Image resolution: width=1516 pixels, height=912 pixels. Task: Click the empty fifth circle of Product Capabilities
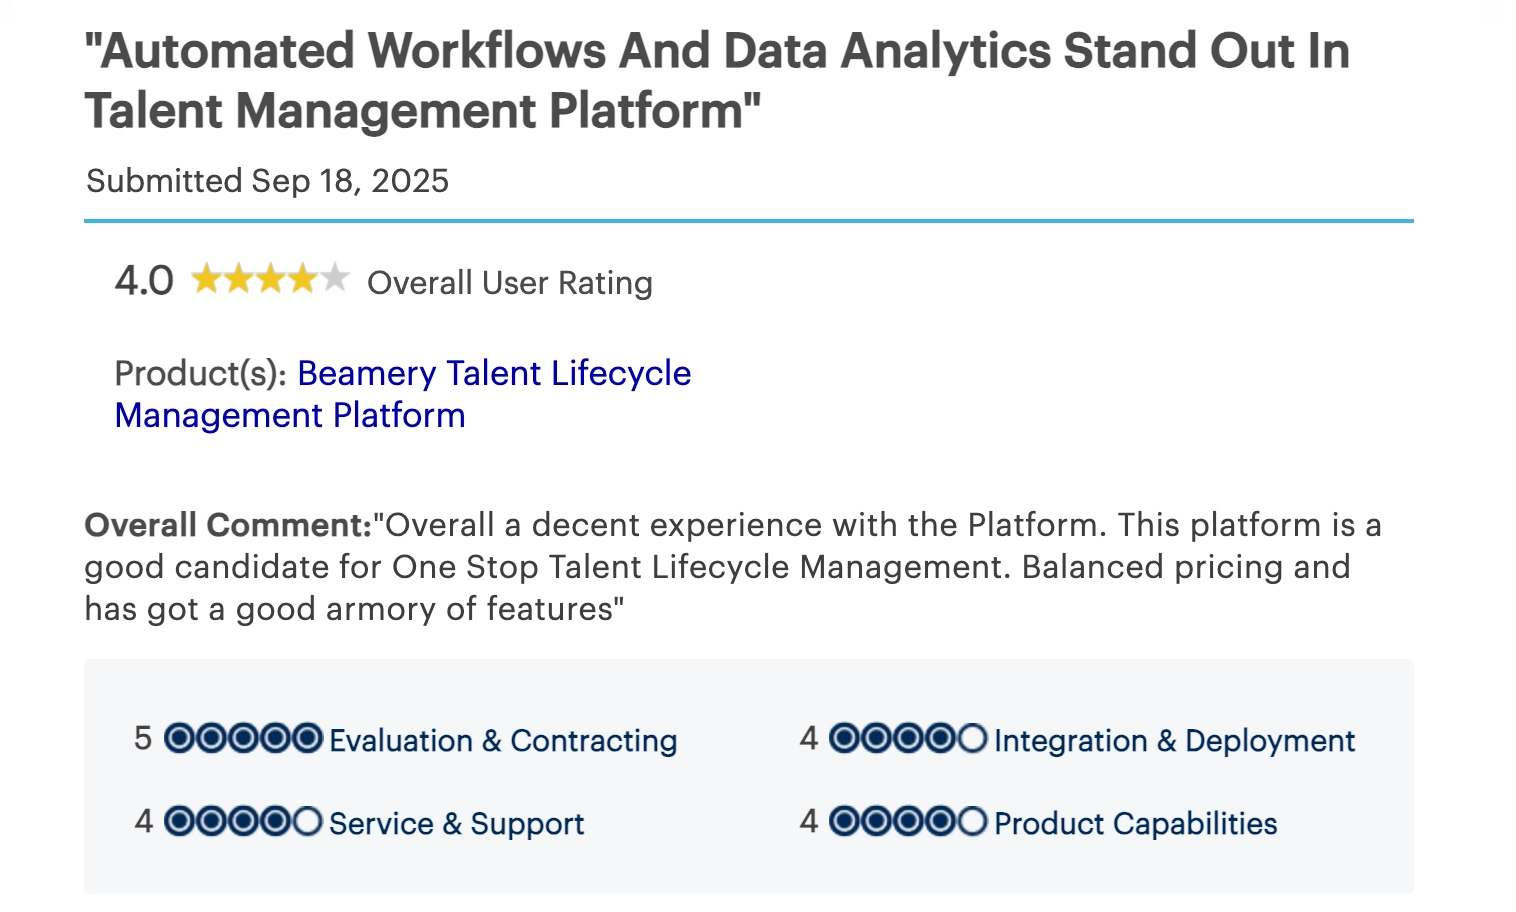pyautogui.click(x=972, y=822)
